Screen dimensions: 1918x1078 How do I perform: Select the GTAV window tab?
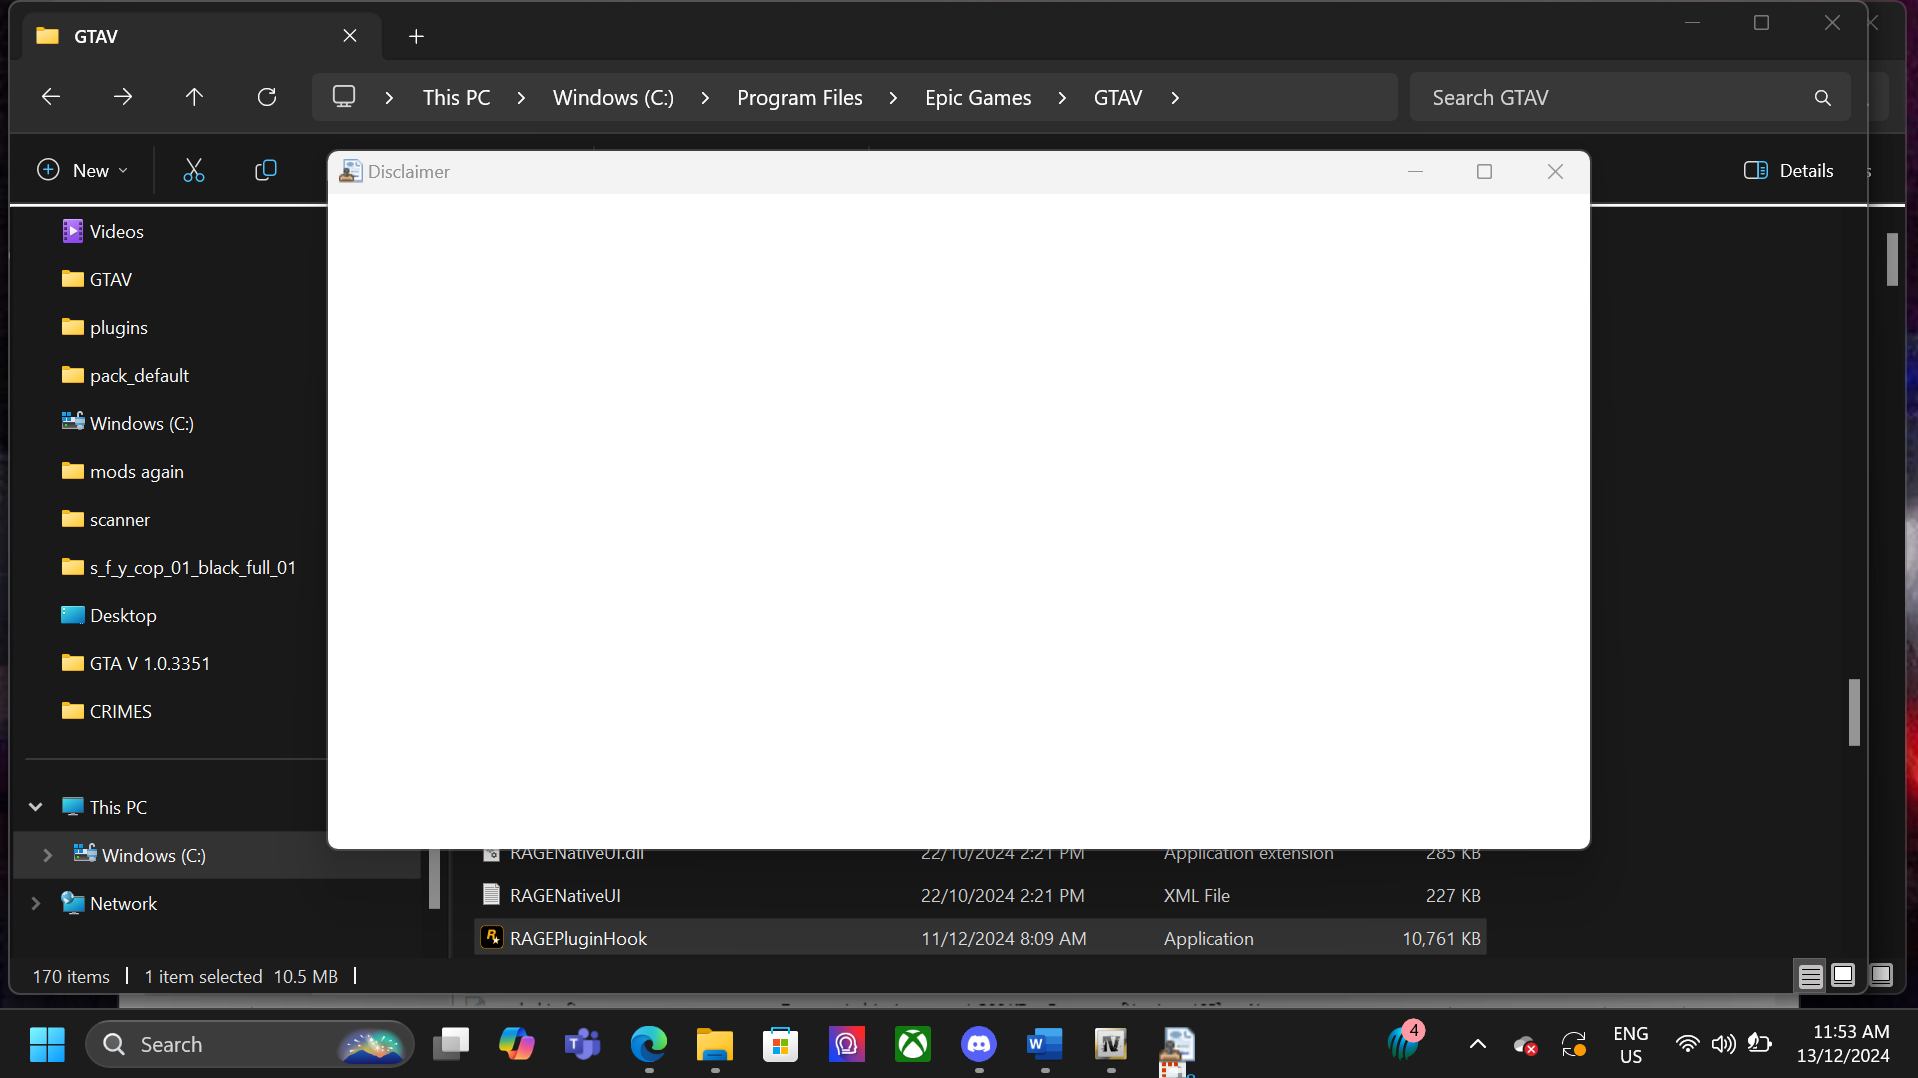pyautogui.click(x=200, y=36)
